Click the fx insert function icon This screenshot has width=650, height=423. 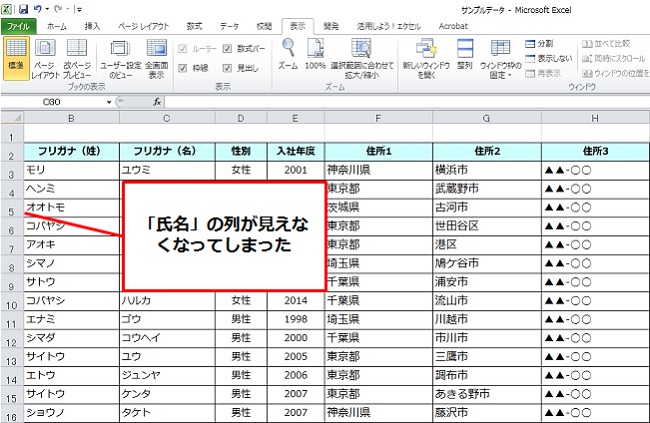pos(157,102)
